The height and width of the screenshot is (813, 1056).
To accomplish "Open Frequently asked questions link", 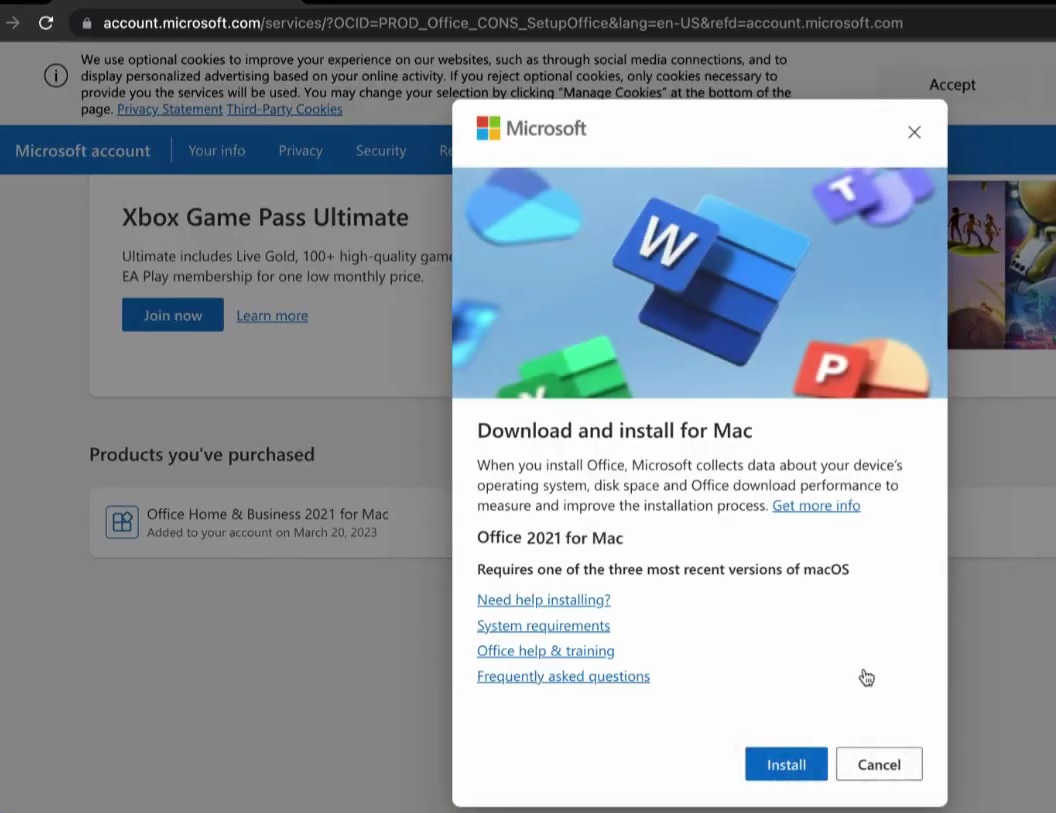I will click(563, 676).
